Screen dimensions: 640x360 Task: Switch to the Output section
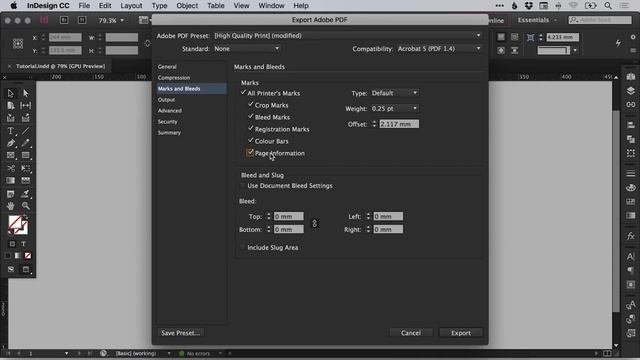[x=167, y=100]
